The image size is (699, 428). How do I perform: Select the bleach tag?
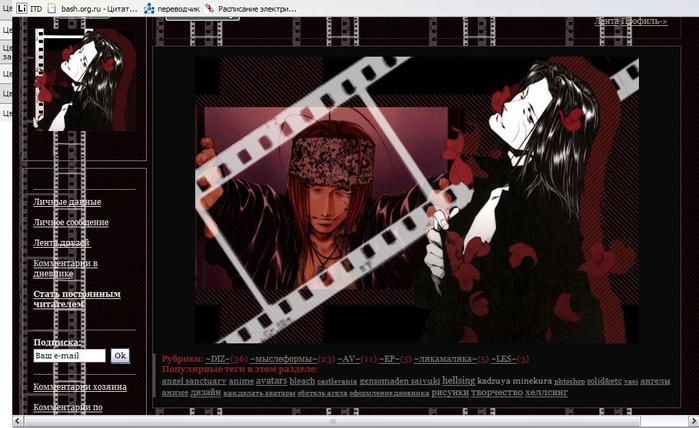click(x=302, y=381)
